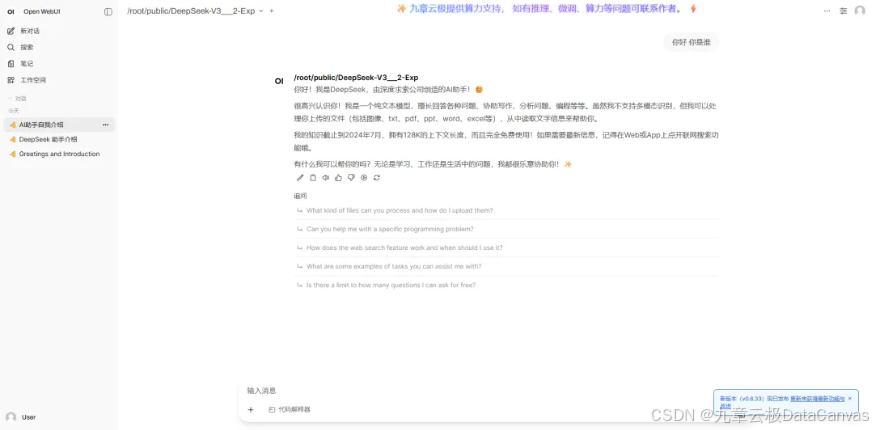
Task: Open the 笔记 notes section
Action: click(58, 63)
